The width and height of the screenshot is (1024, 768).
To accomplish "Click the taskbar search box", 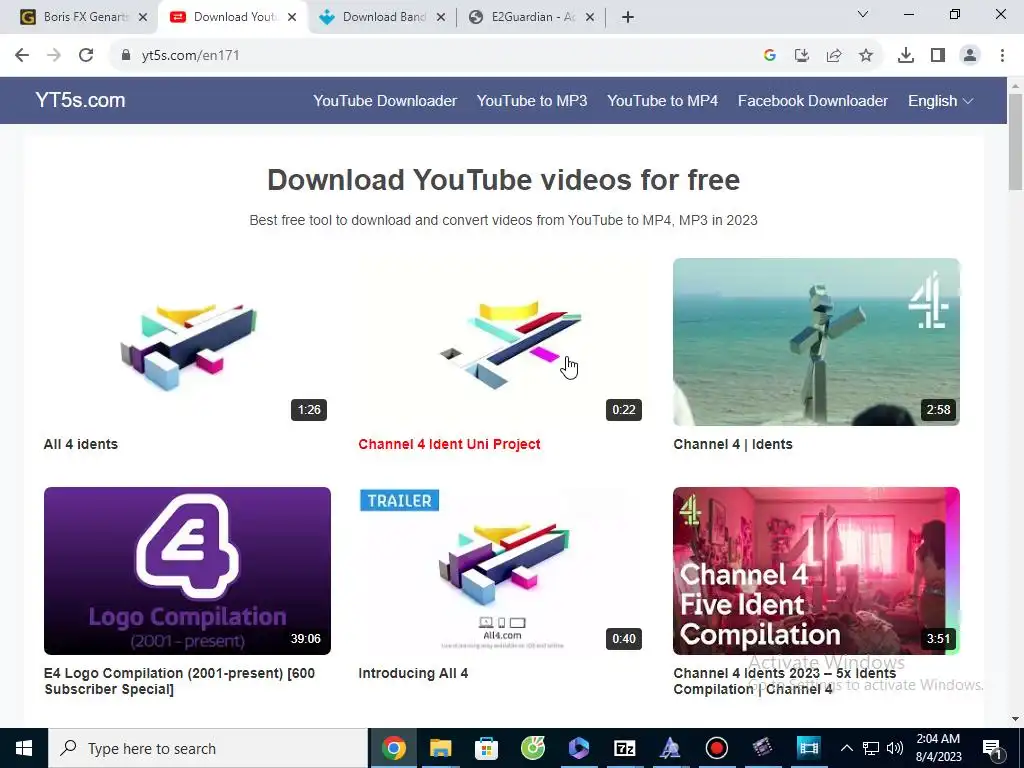I will pyautogui.click(x=208, y=748).
